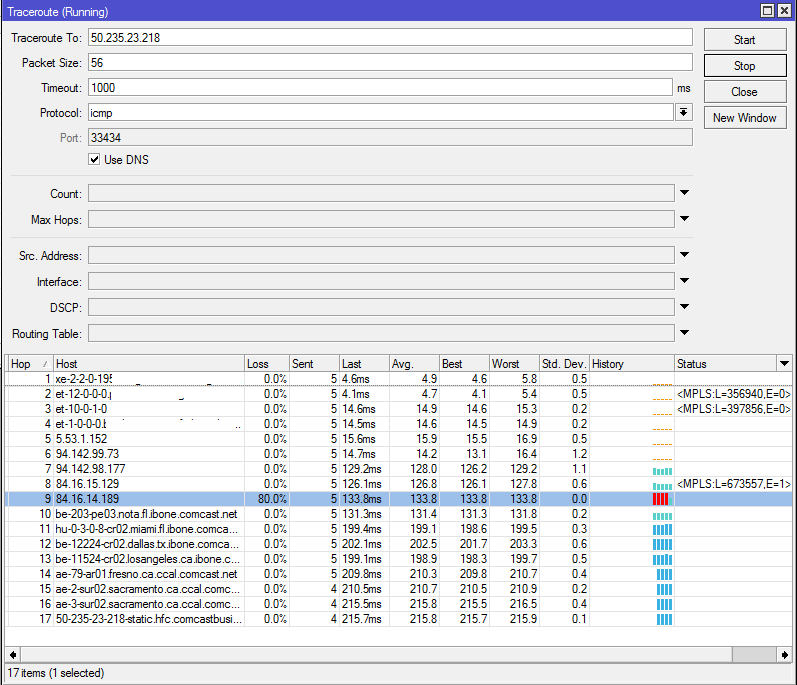Sort by the Hop column header

(x=29, y=364)
